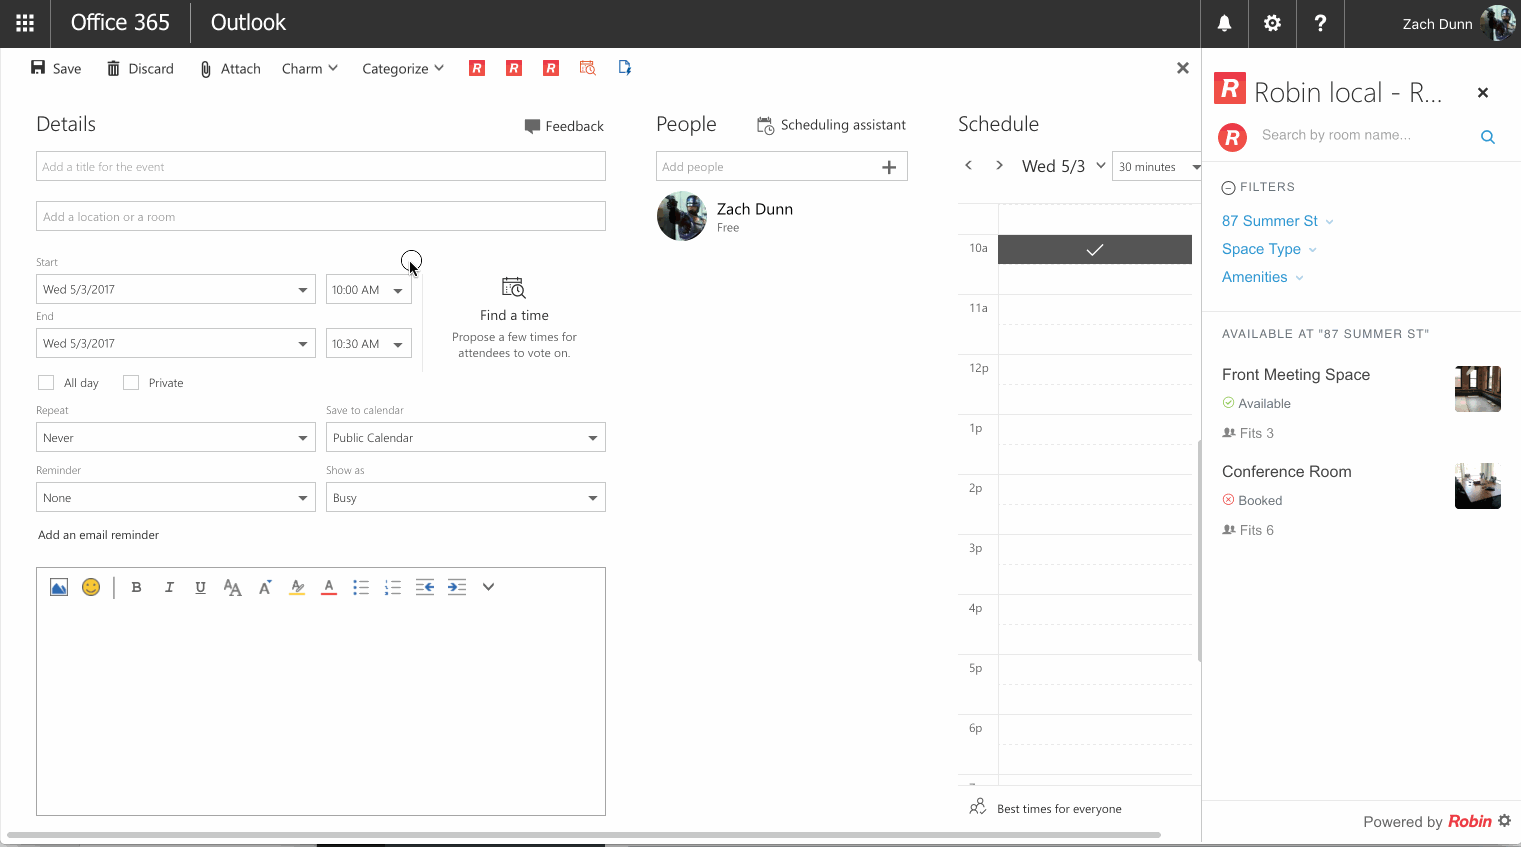Toggle italic formatting
The height and width of the screenshot is (847, 1521).
[x=169, y=587]
